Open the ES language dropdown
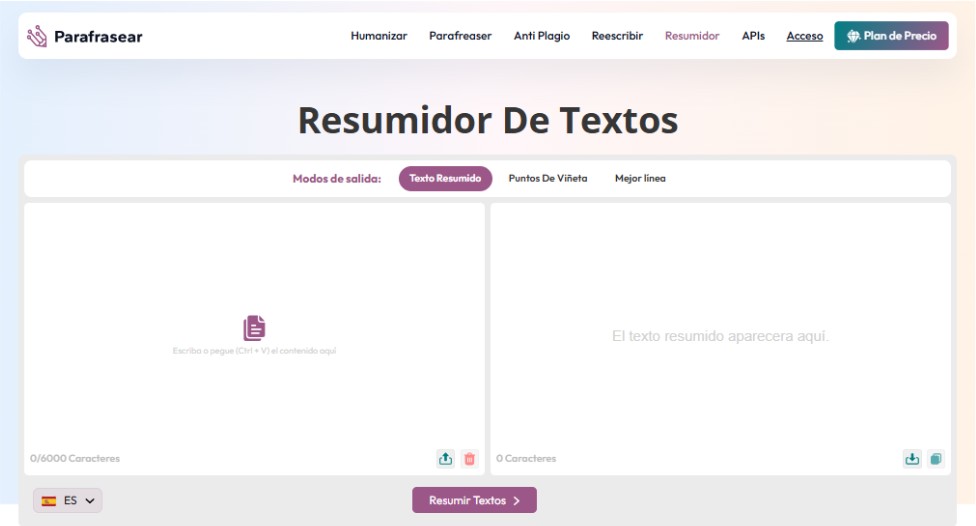Image resolution: width=976 pixels, height=526 pixels. click(x=68, y=500)
